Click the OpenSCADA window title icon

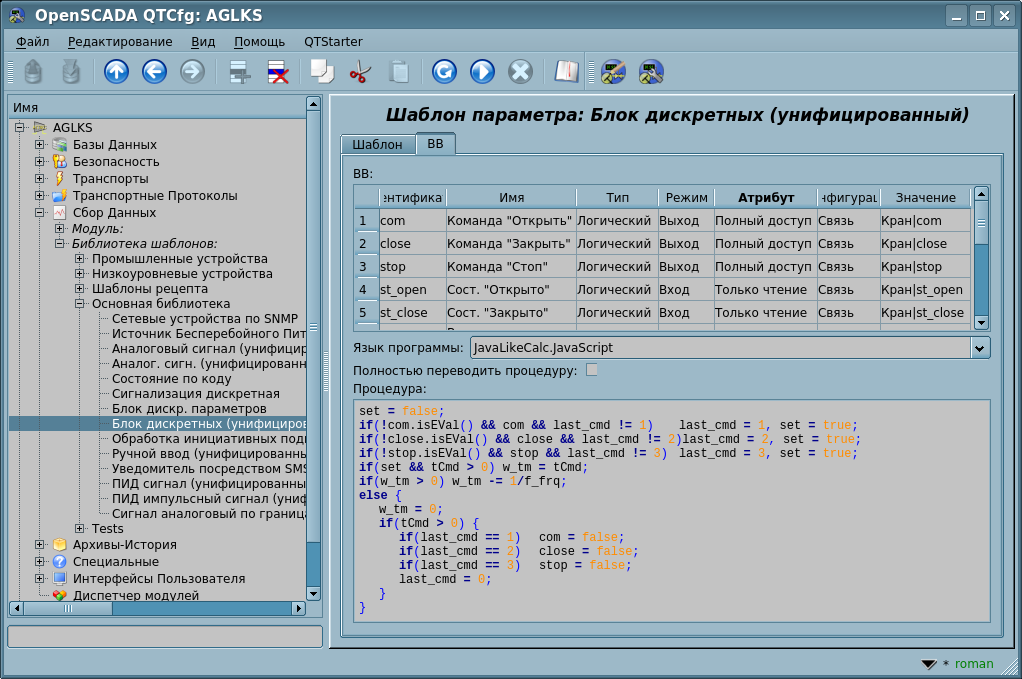17,15
